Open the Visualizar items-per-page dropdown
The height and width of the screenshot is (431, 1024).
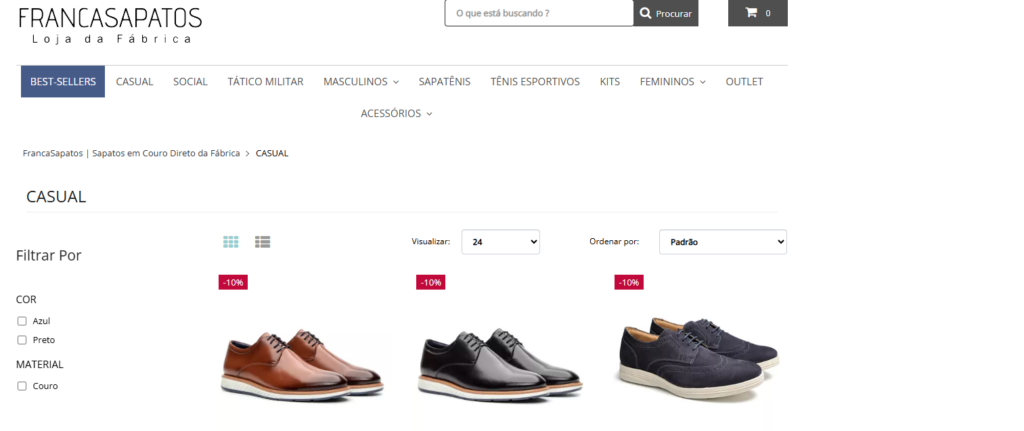(500, 242)
